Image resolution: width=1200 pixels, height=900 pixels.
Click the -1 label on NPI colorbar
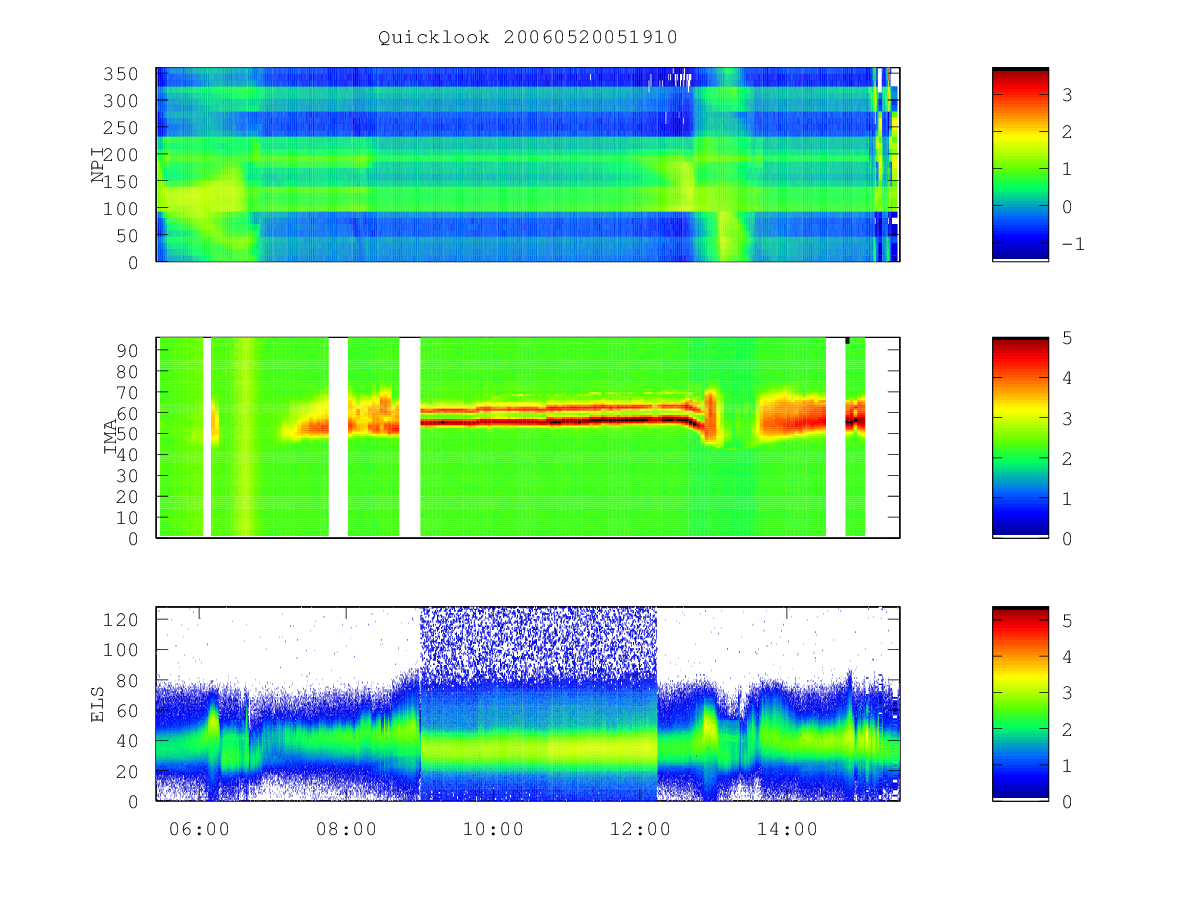(1072, 244)
